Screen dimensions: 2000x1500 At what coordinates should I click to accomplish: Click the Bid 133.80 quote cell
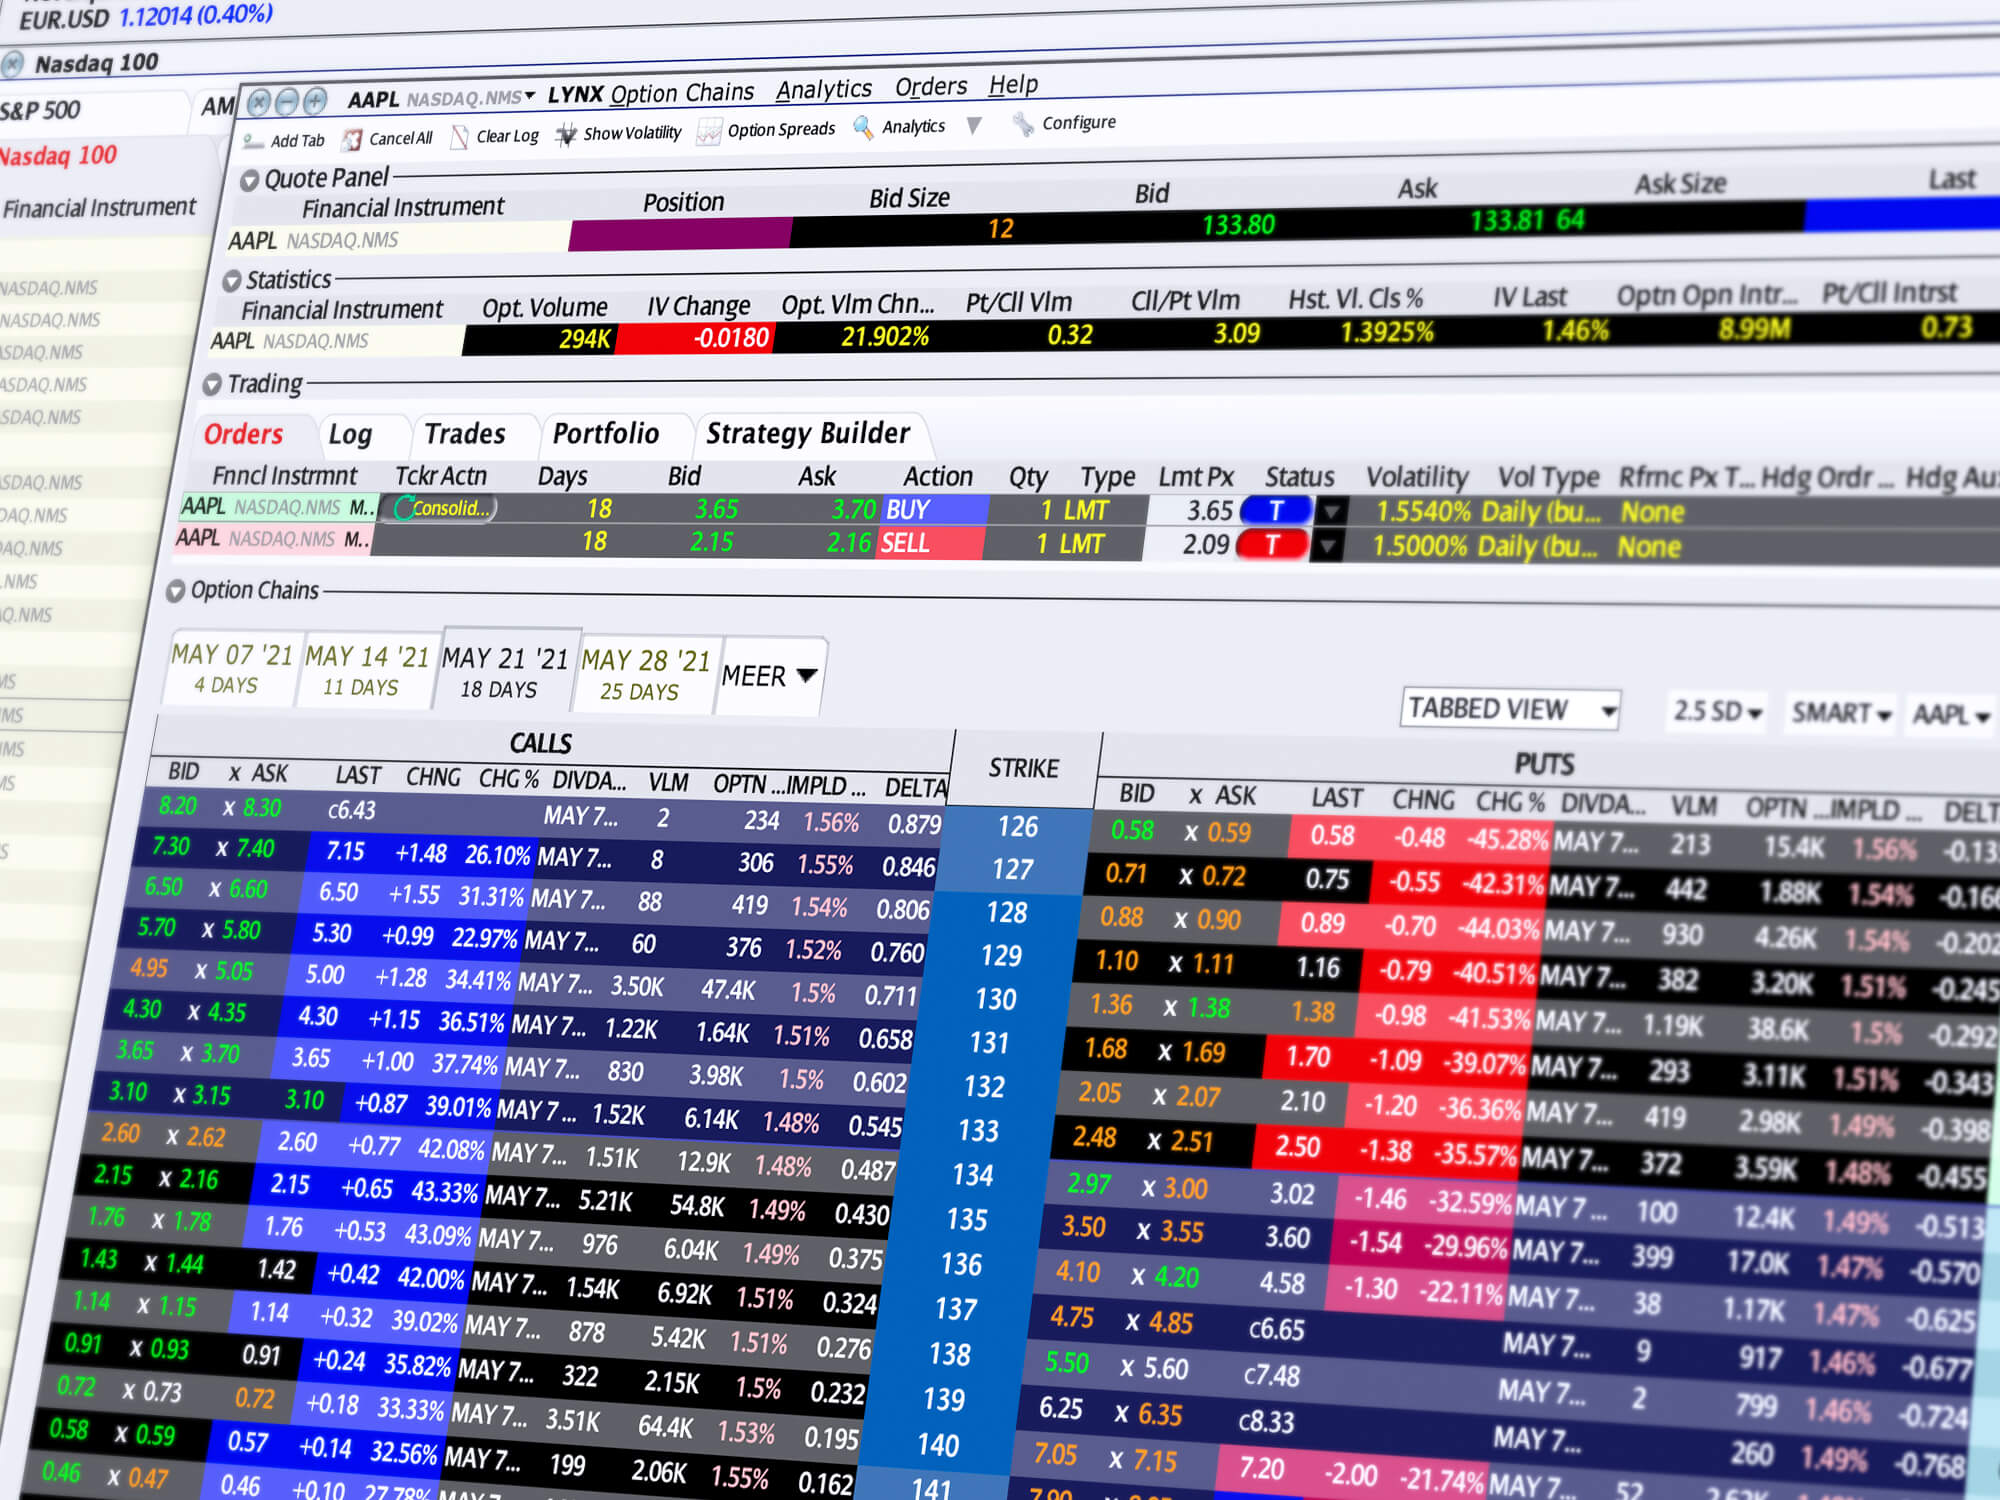1238,225
